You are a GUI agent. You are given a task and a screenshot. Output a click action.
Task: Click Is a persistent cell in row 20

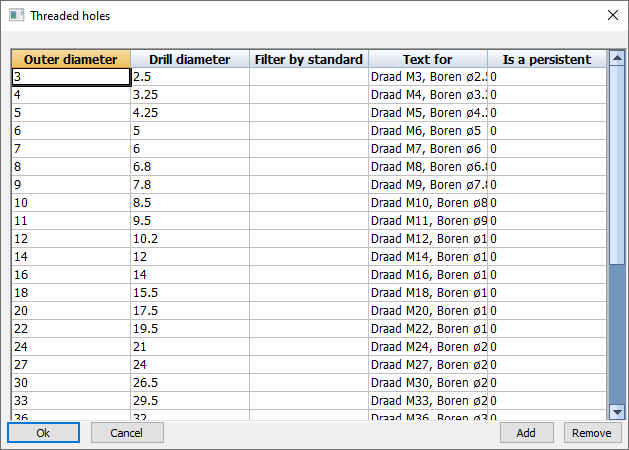(546, 310)
